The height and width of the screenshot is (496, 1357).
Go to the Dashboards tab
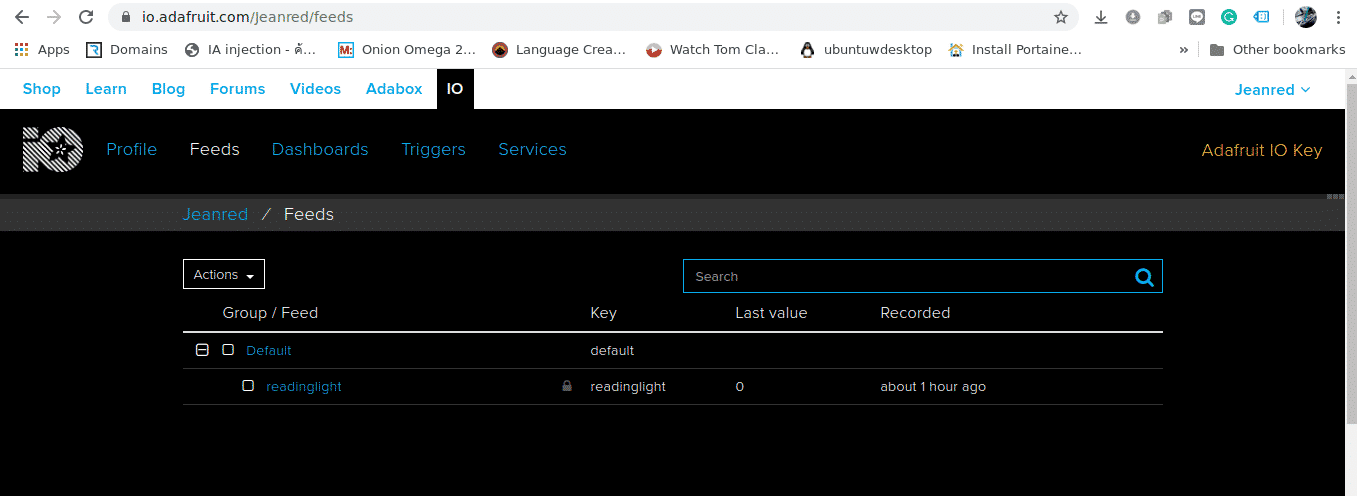coord(320,149)
